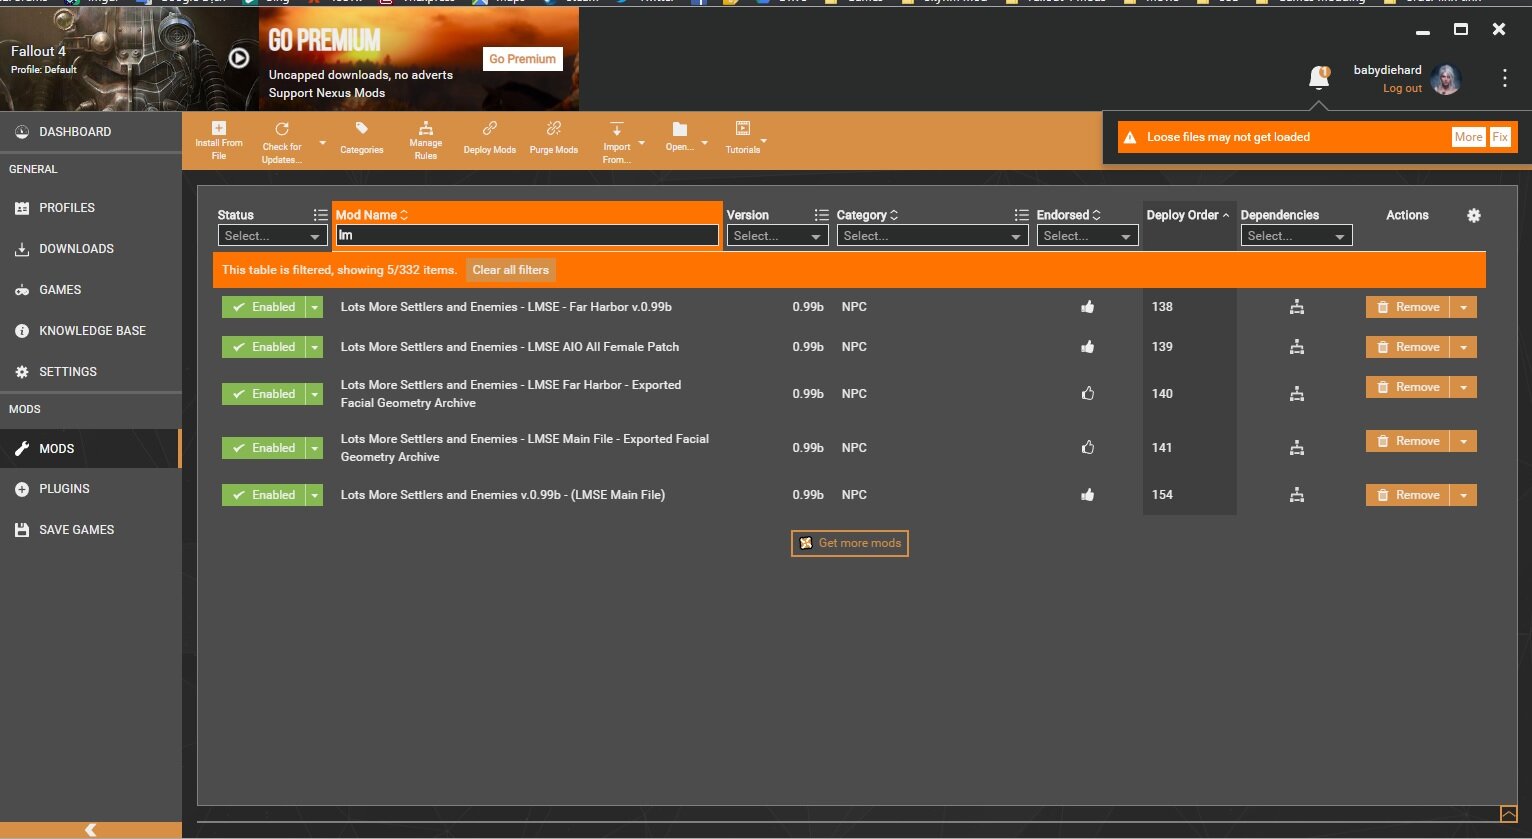The width and height of the screenshot is (1532, 839).
Task: Expand Check for Updates dropdown arrow
Action: point(322,143)
